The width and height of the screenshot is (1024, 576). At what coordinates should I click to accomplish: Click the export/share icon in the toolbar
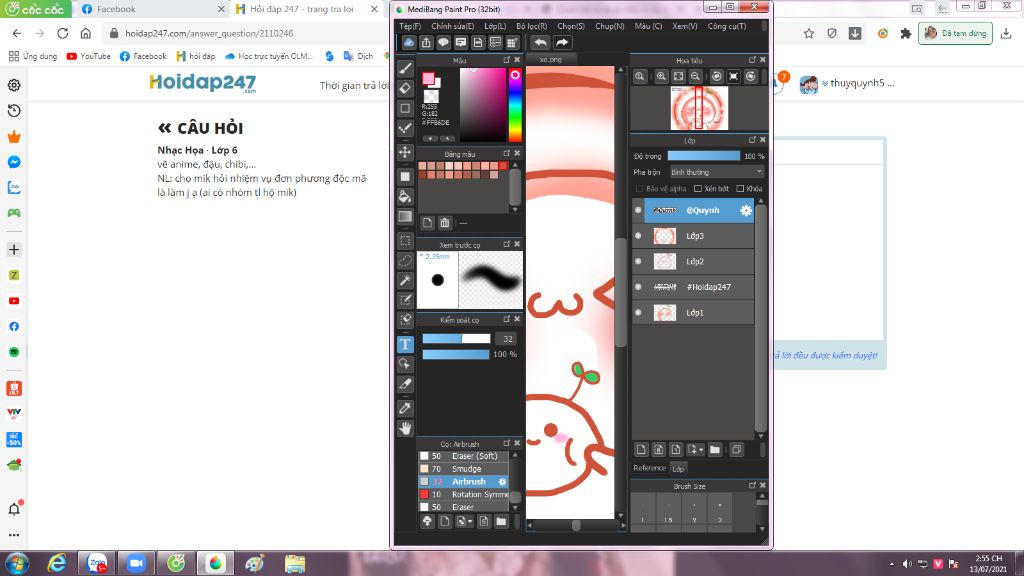(426, 42)
